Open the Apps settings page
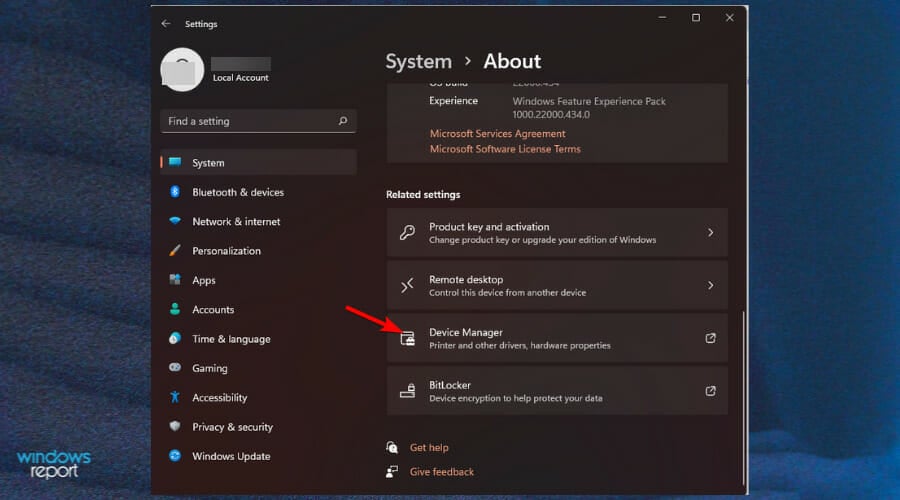 [258, 280]
